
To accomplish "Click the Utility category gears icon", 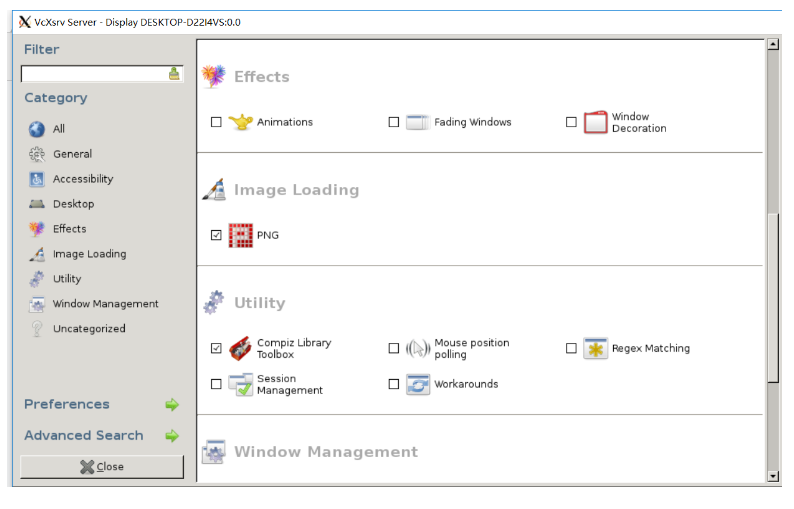I will click(36, 279).
